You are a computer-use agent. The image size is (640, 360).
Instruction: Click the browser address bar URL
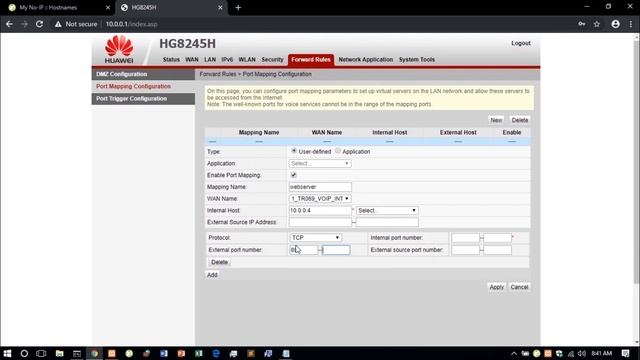131,24
